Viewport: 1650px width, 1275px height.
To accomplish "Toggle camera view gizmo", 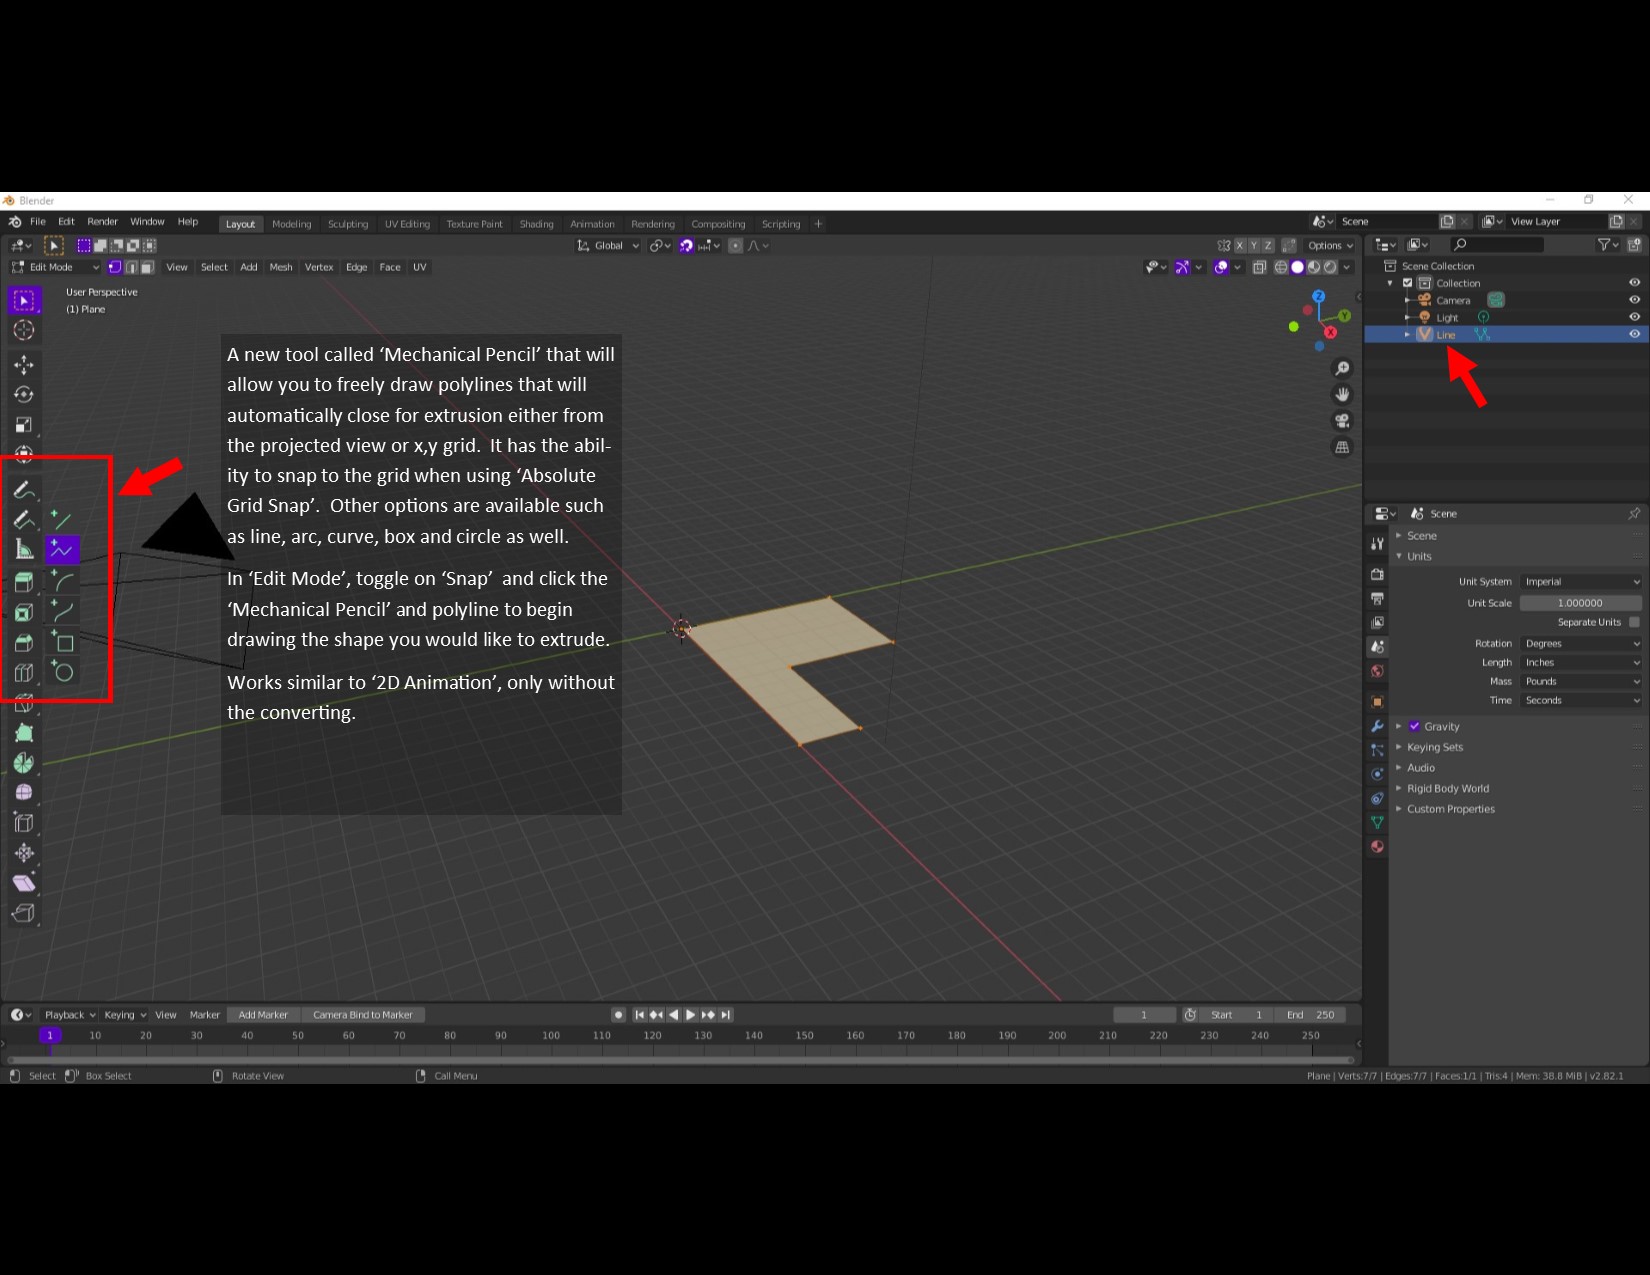I will point(1342,421).
